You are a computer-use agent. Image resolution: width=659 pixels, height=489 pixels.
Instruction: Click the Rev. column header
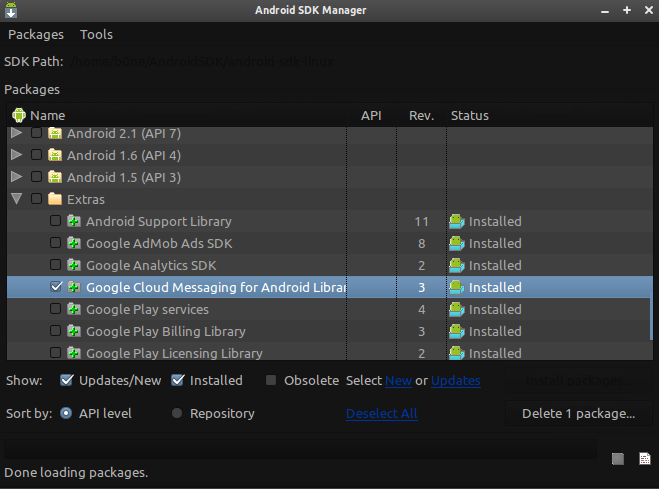pos(422,116)
